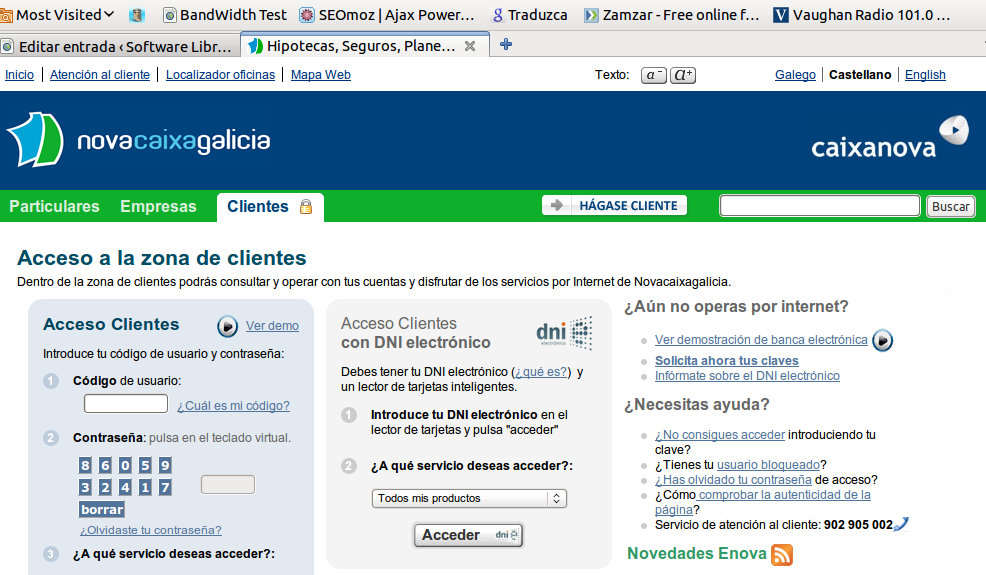Click the Acceder DNI button

(468, 535)
